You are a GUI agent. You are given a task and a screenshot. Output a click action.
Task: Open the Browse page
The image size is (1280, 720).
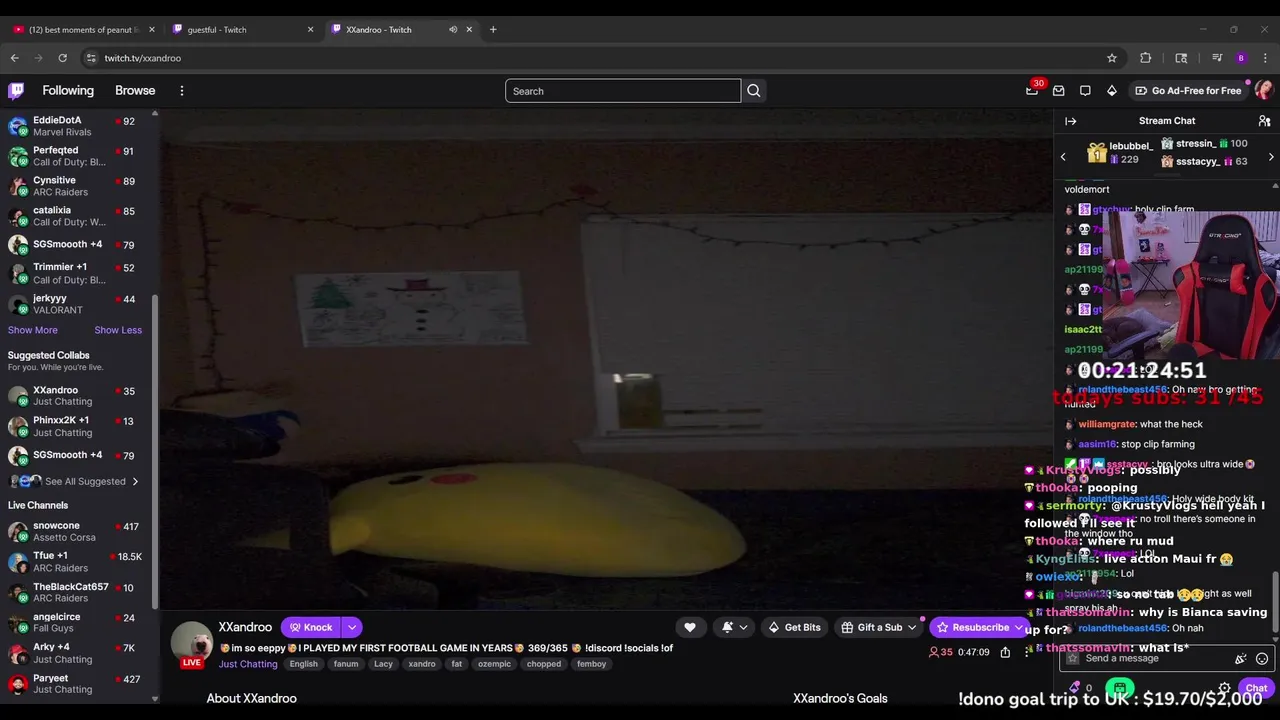pos(135,91)
